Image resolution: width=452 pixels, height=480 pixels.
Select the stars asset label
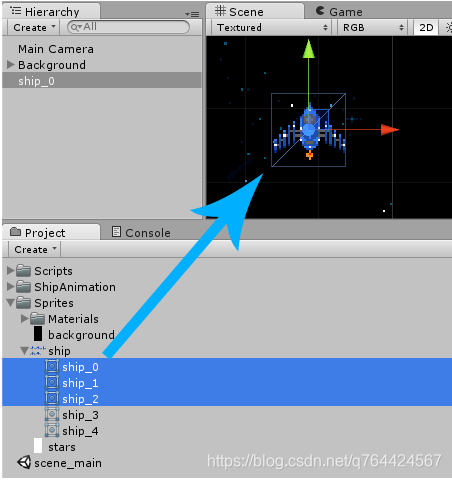tap(62, 447)
